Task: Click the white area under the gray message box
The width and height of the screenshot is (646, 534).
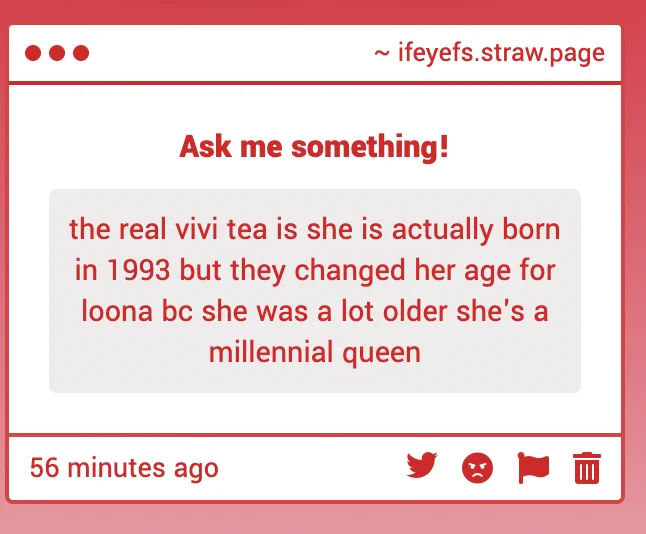Action: tap(315, 412)
